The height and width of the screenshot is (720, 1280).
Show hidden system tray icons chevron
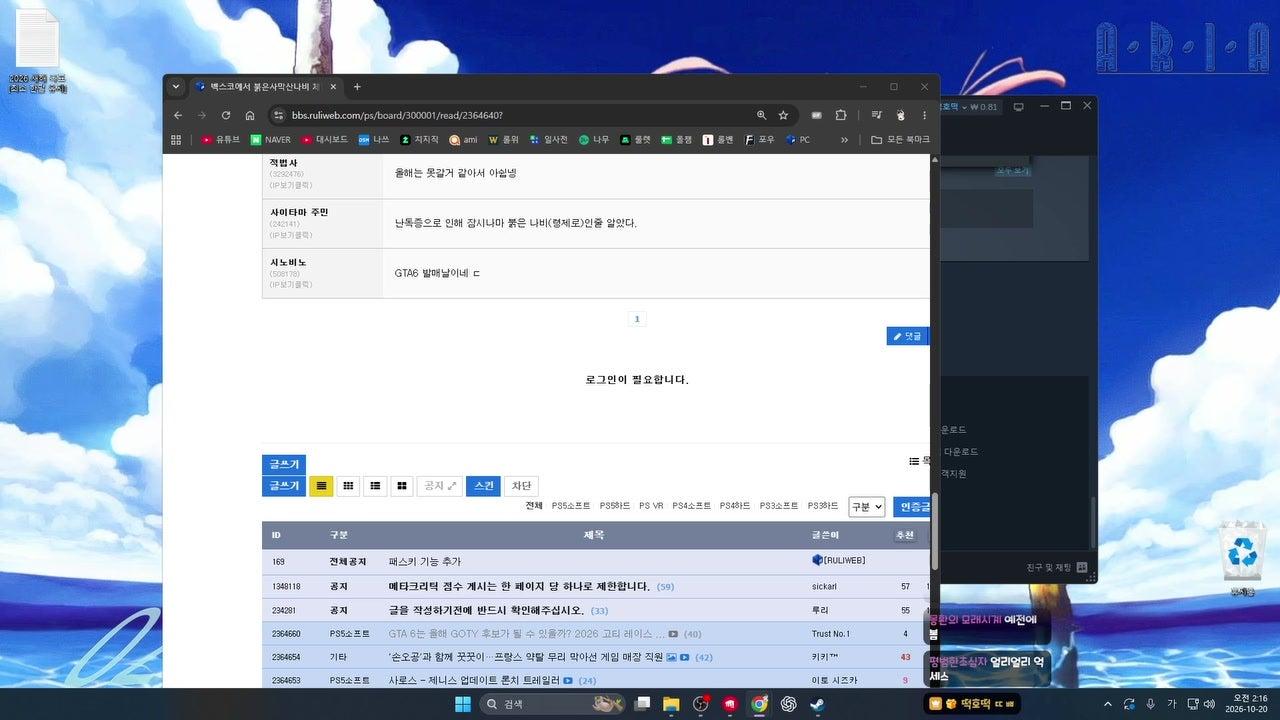coord(1106,704)
